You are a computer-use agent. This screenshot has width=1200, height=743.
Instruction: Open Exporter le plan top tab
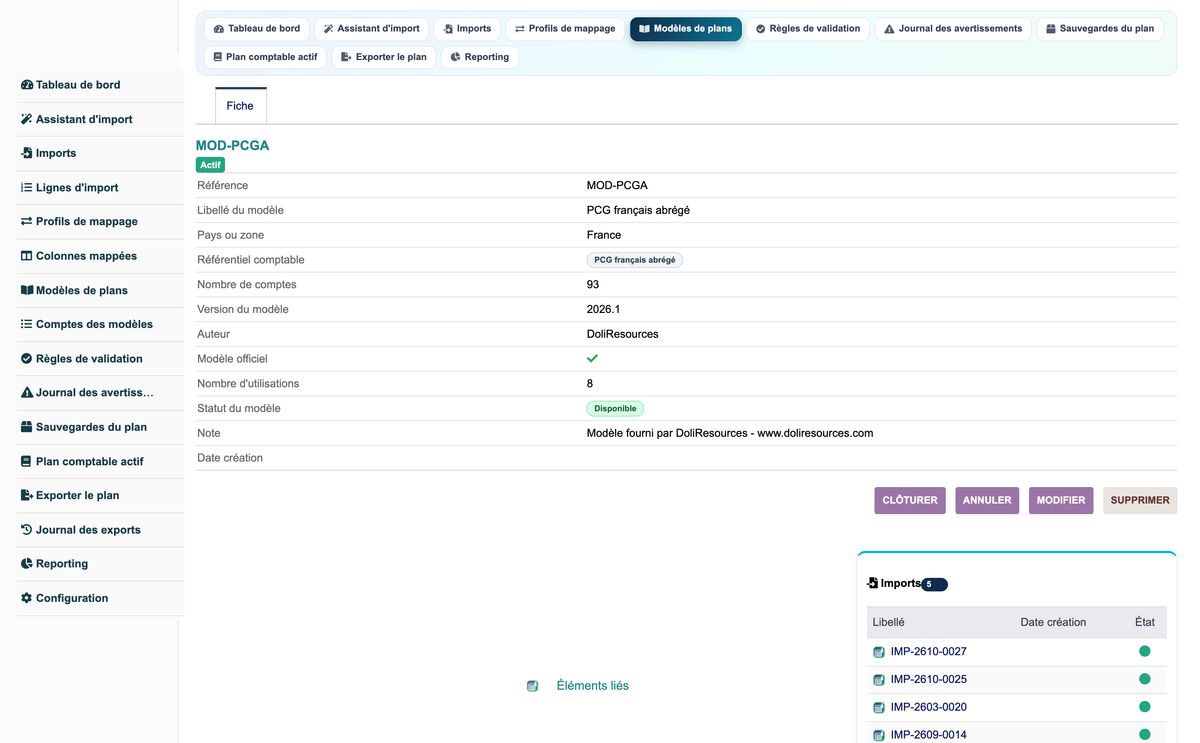pos(384,57)
